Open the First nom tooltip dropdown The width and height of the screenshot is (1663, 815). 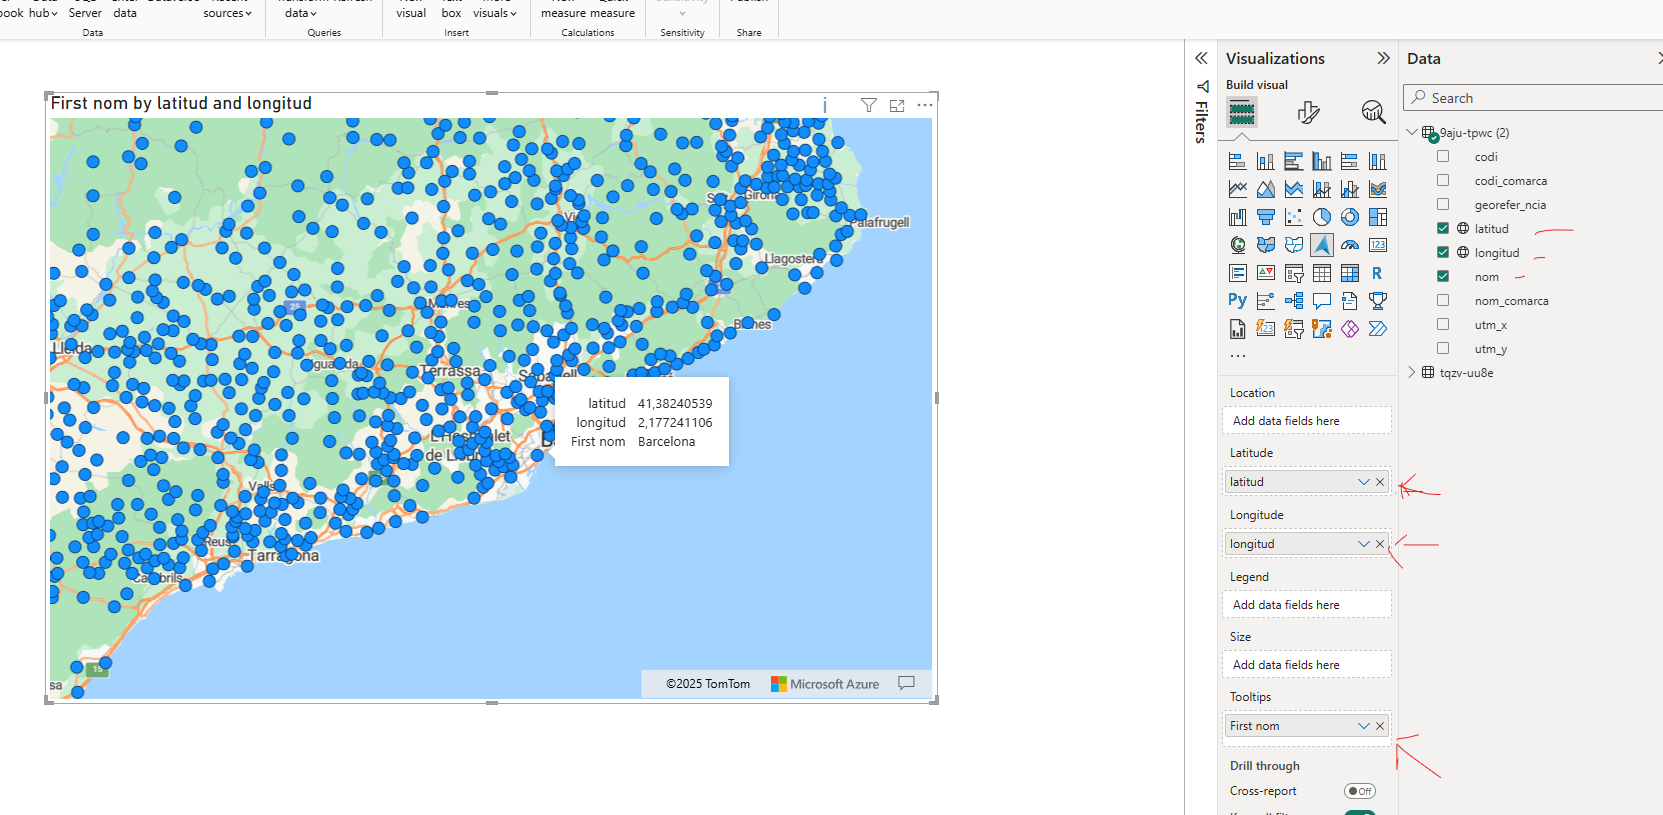[x=1364, y=726]
